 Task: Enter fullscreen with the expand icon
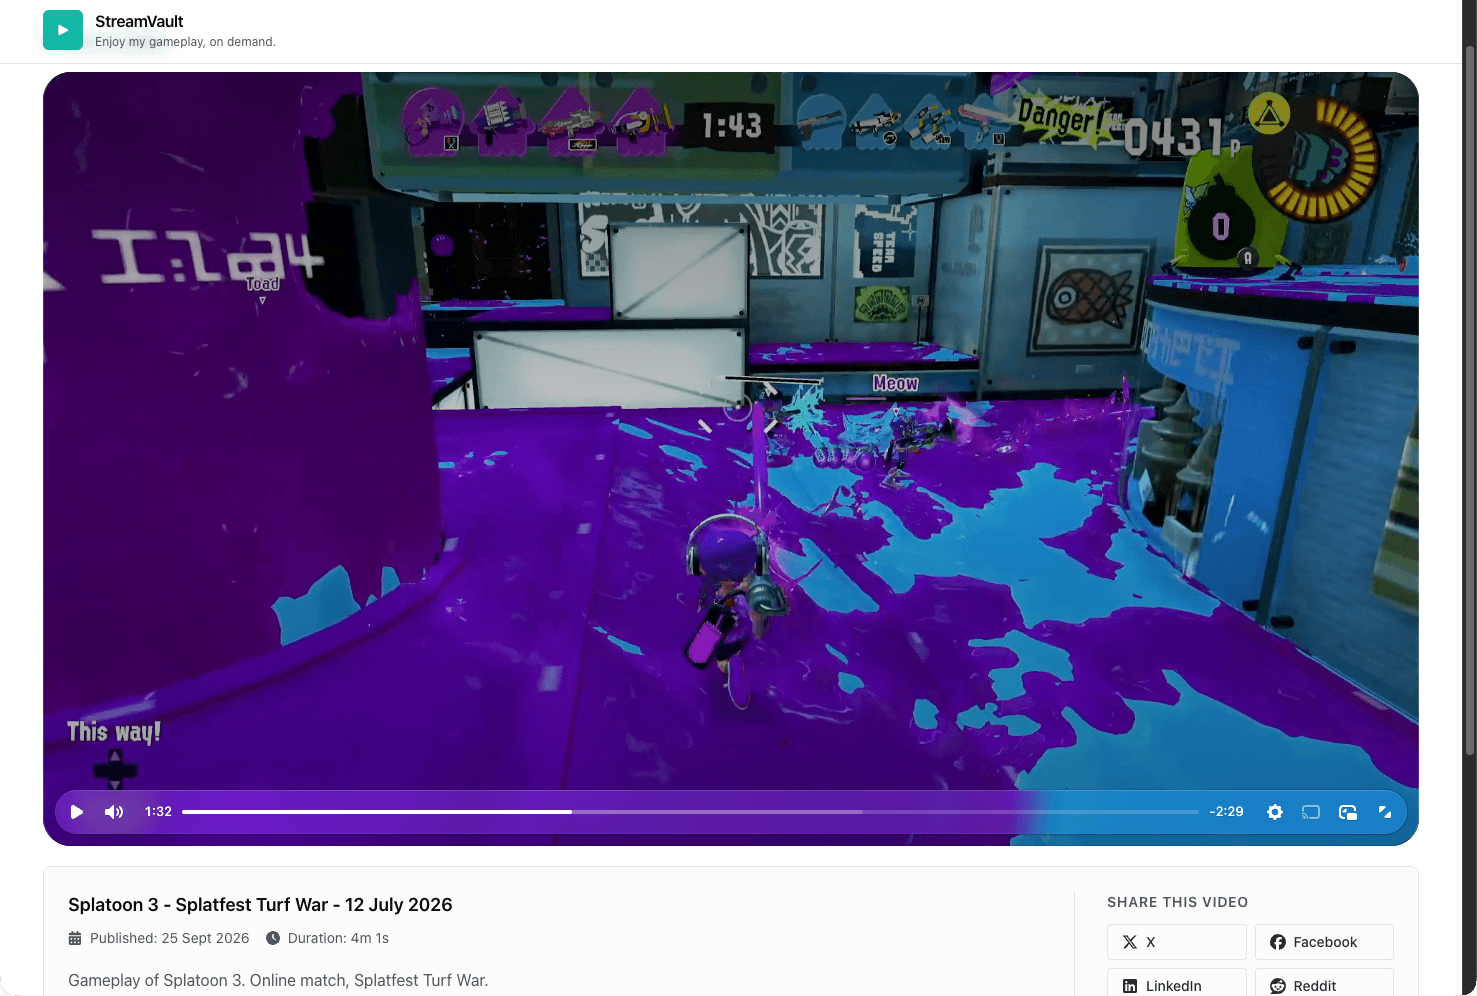coord(1385,812)
